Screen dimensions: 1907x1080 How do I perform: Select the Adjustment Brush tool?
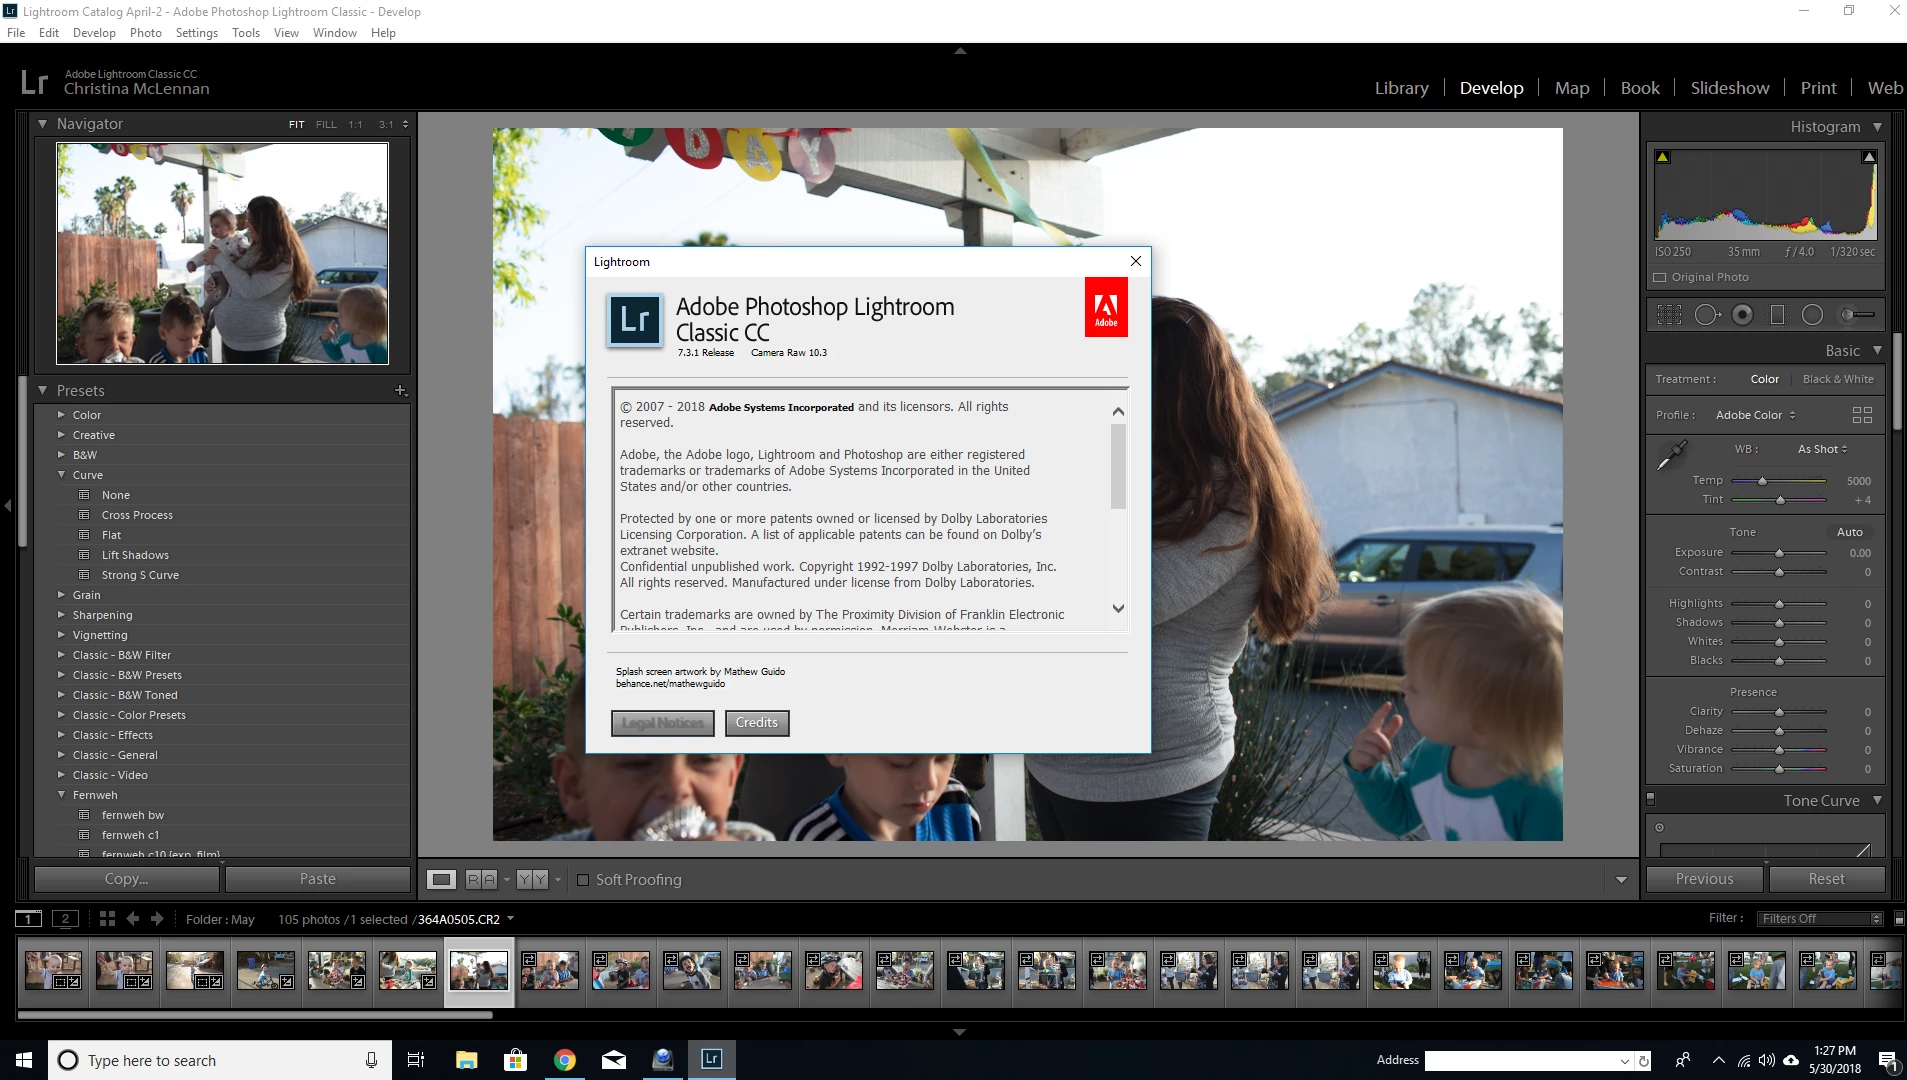click(1857, 315)
